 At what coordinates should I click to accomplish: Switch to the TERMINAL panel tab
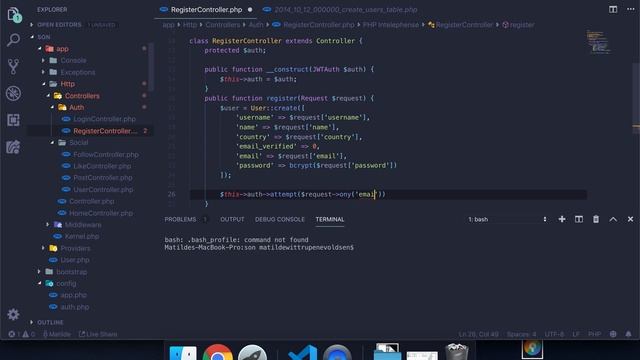[x=330, y=219]
